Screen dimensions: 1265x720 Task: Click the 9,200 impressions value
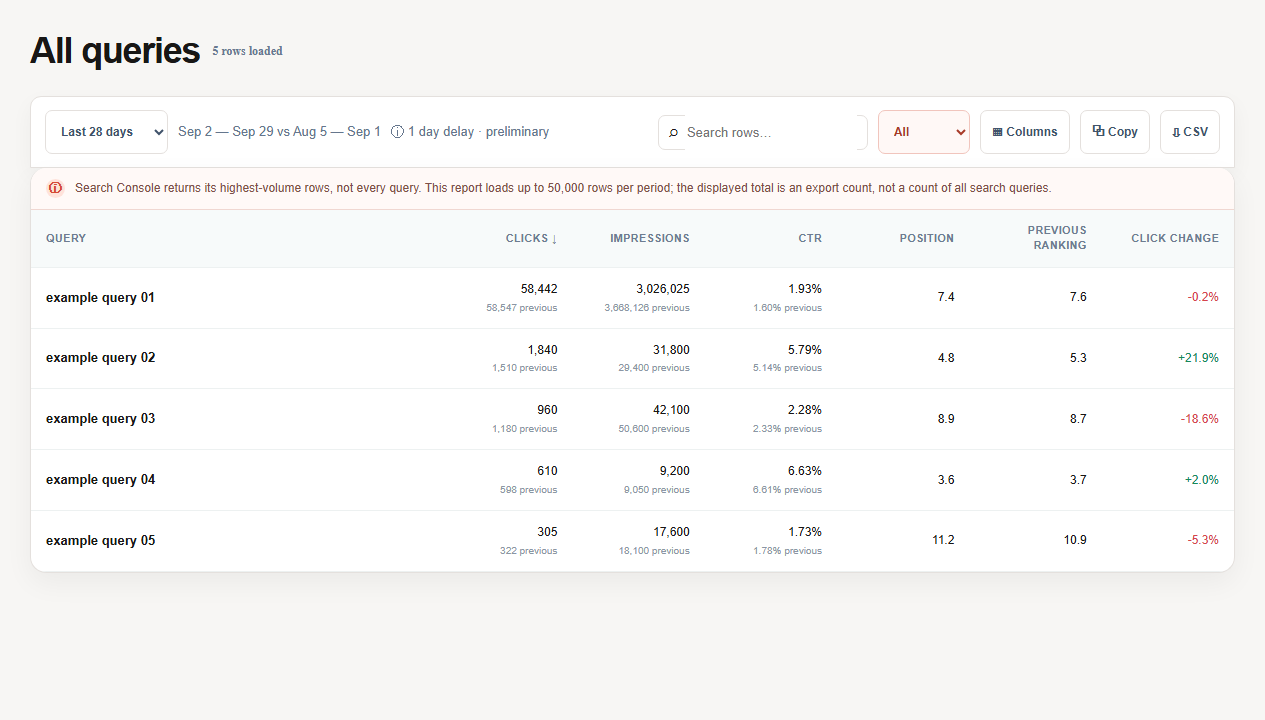point(674,471)
